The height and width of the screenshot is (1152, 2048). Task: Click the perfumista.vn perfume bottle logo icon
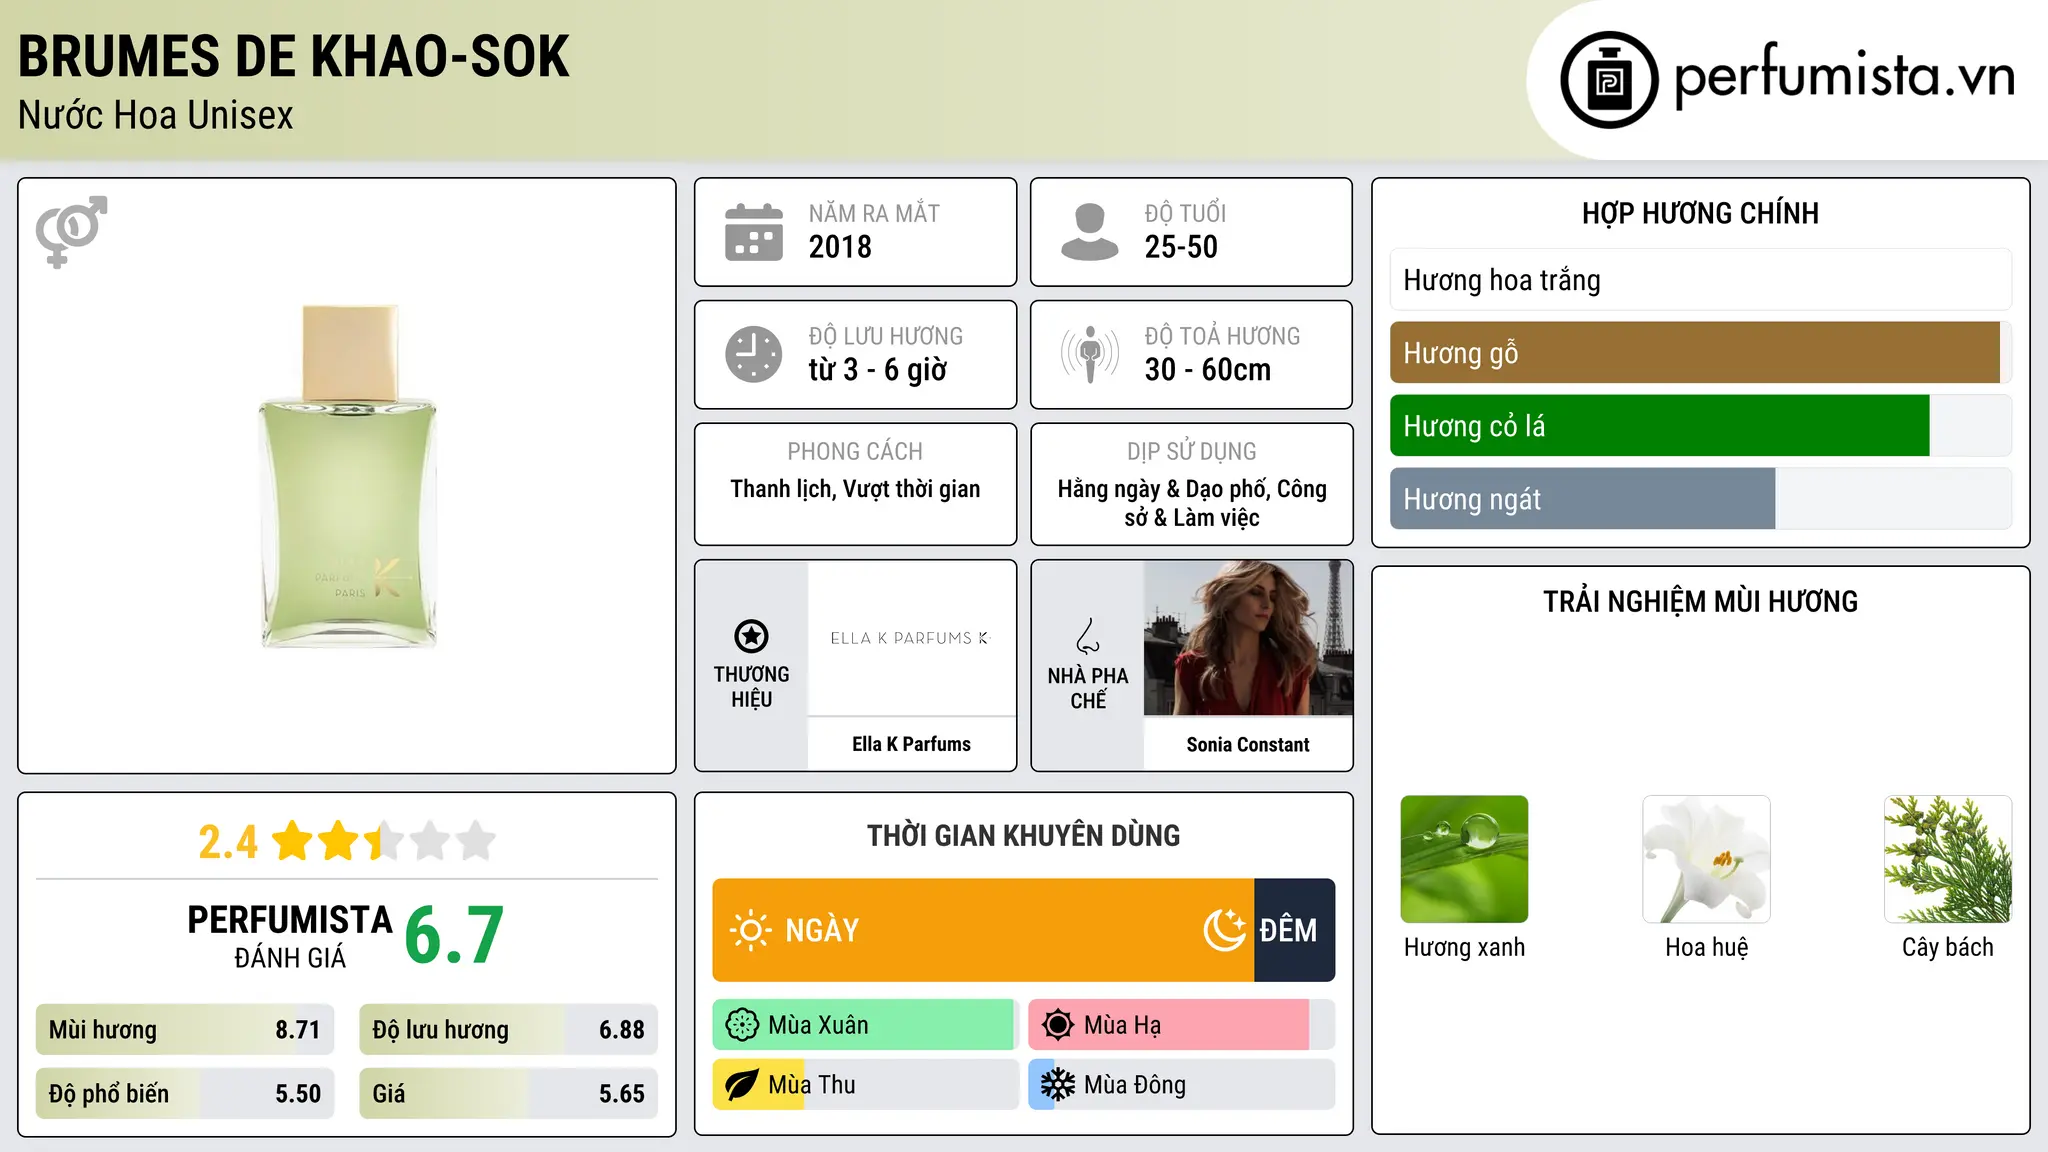(1609, 80)
